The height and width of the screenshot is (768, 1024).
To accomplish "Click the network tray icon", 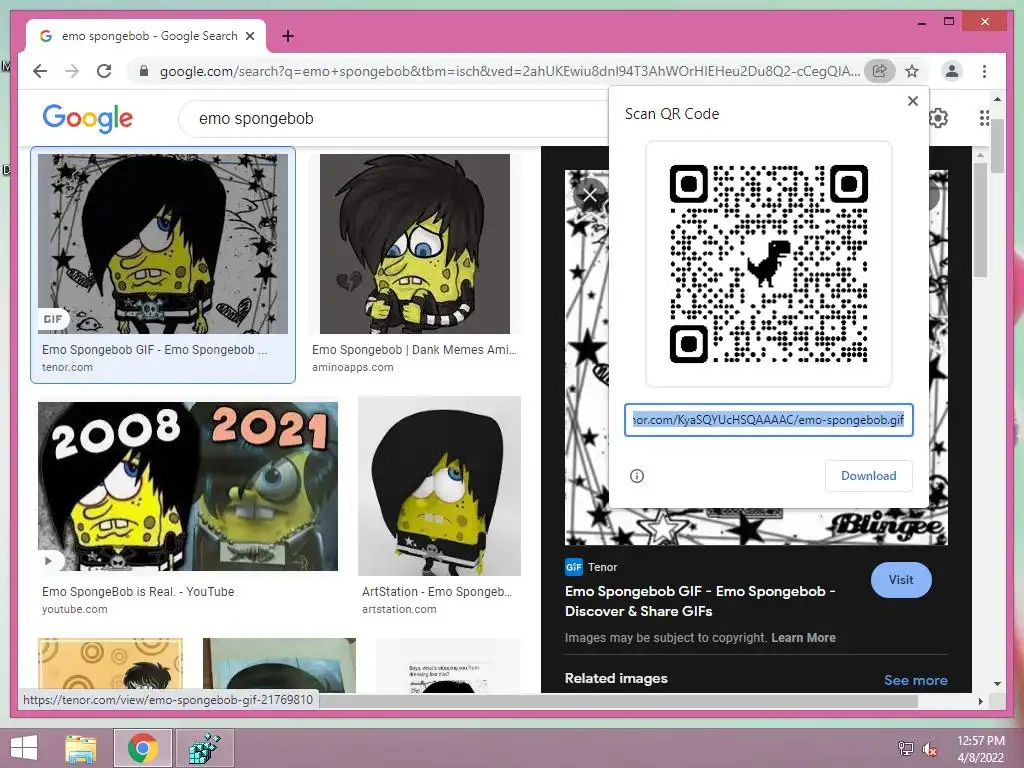I will (x=905, y=748).
